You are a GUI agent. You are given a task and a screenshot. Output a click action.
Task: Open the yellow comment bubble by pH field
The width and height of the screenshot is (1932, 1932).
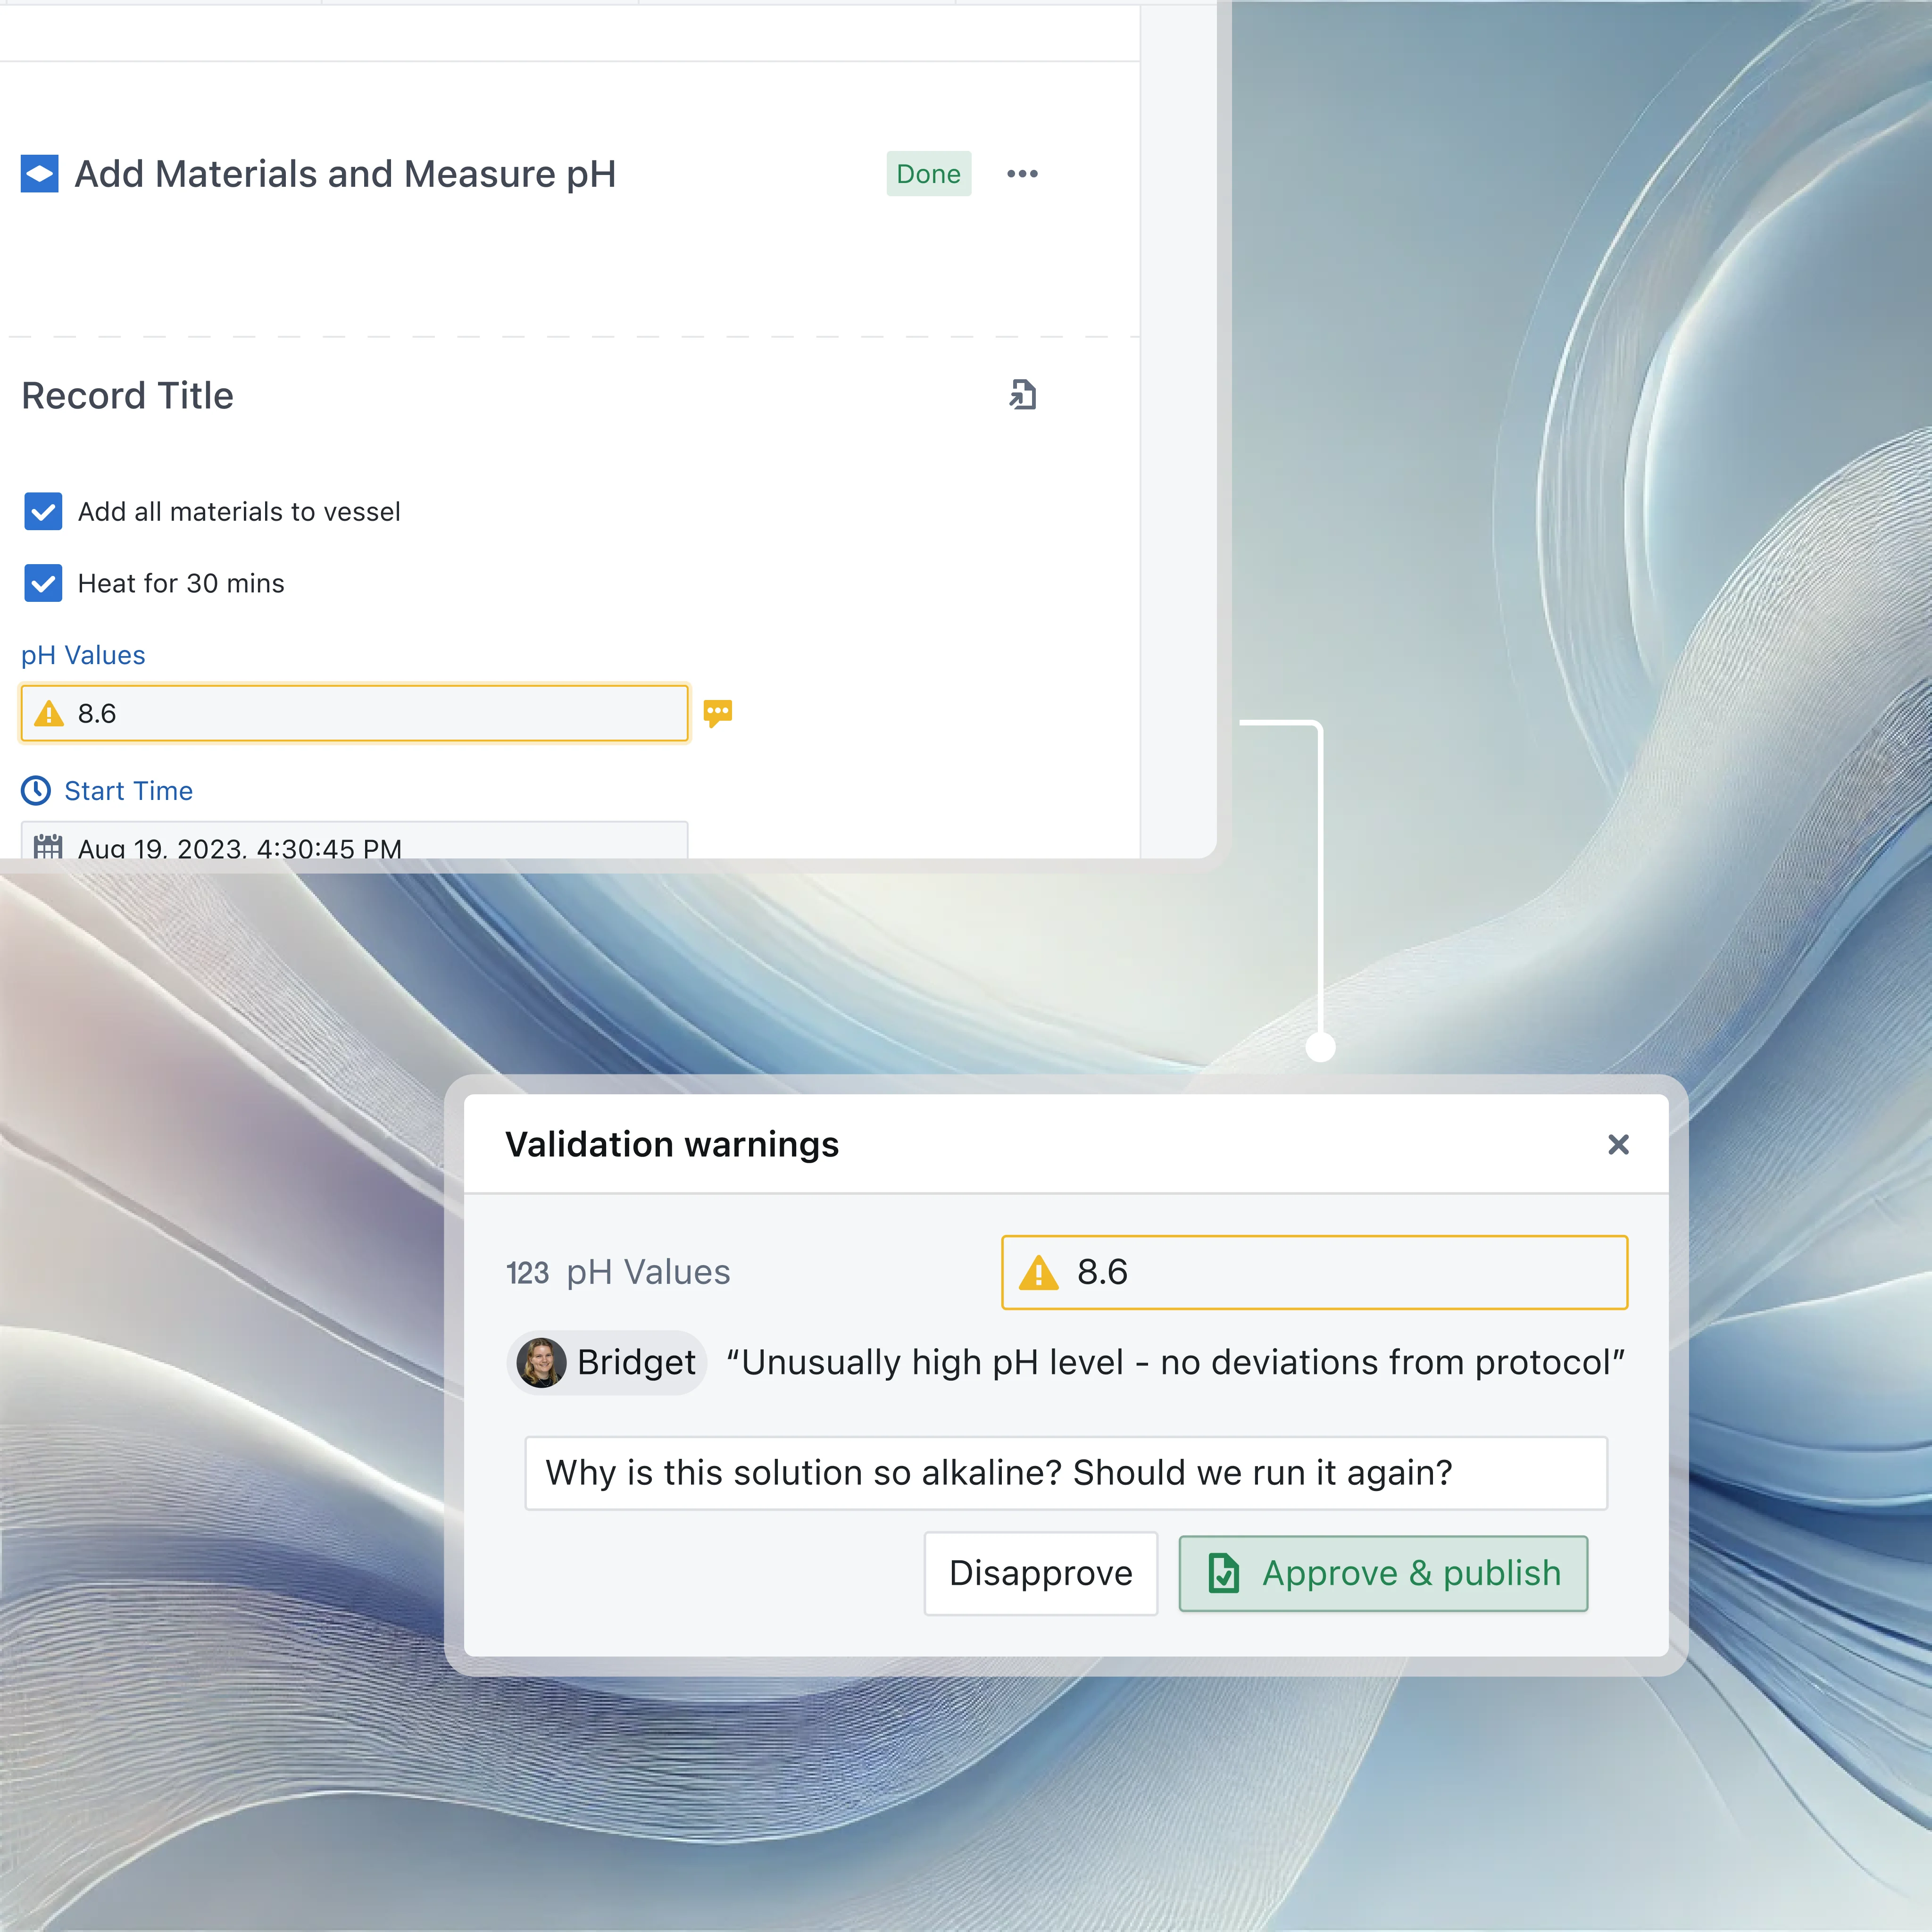[718, 713]
